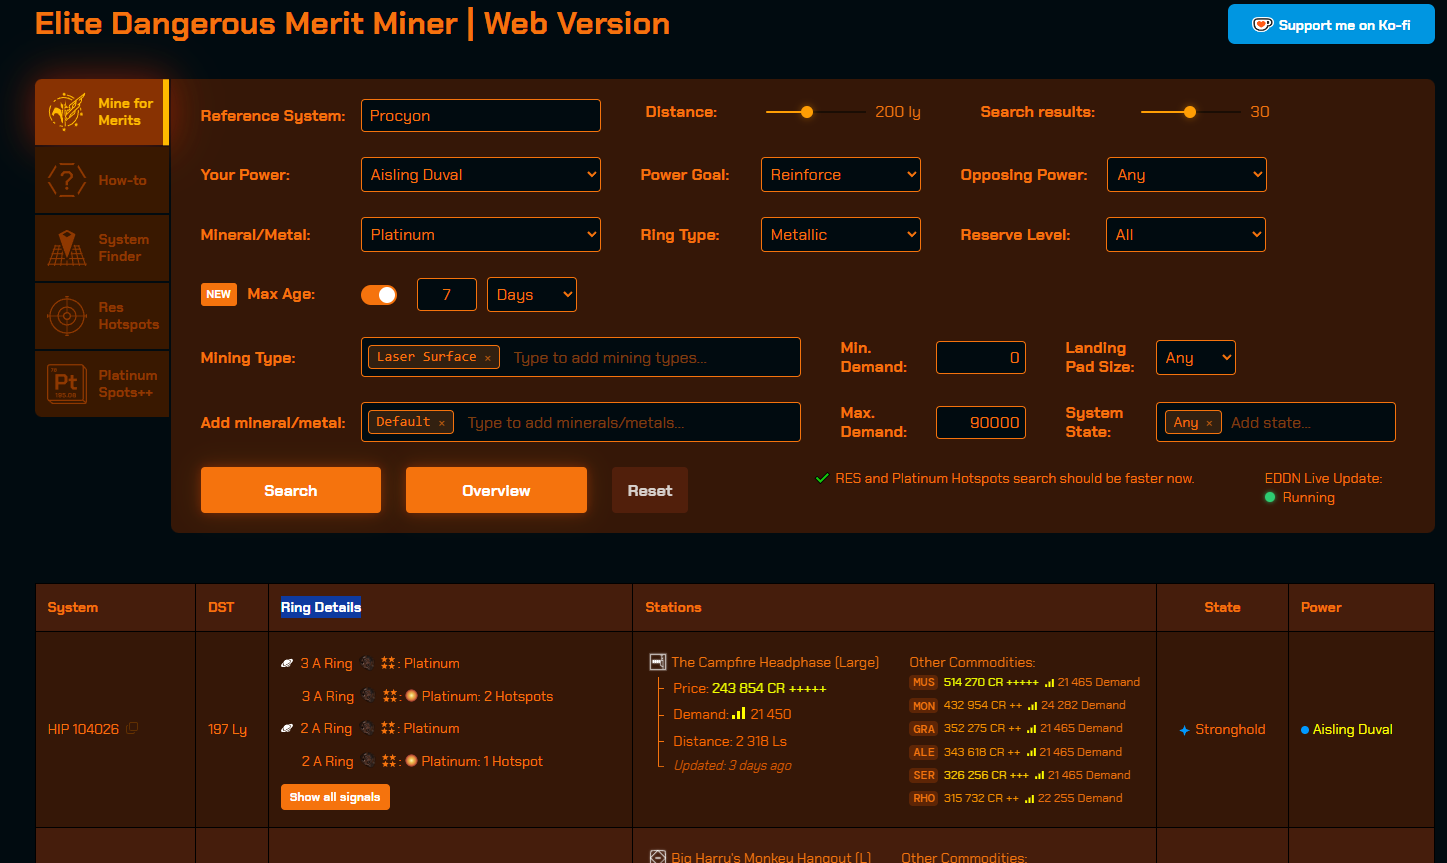Click the SER commodity badge
Viewport: 1447px width, 863px height.
[x=923, y=775]
